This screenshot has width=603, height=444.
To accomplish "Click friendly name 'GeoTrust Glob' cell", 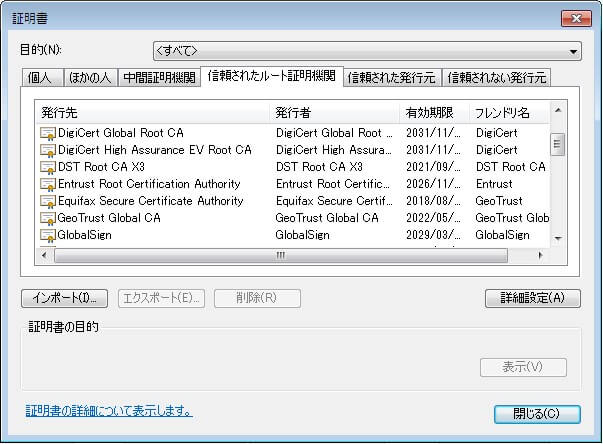I will point(512,218).
